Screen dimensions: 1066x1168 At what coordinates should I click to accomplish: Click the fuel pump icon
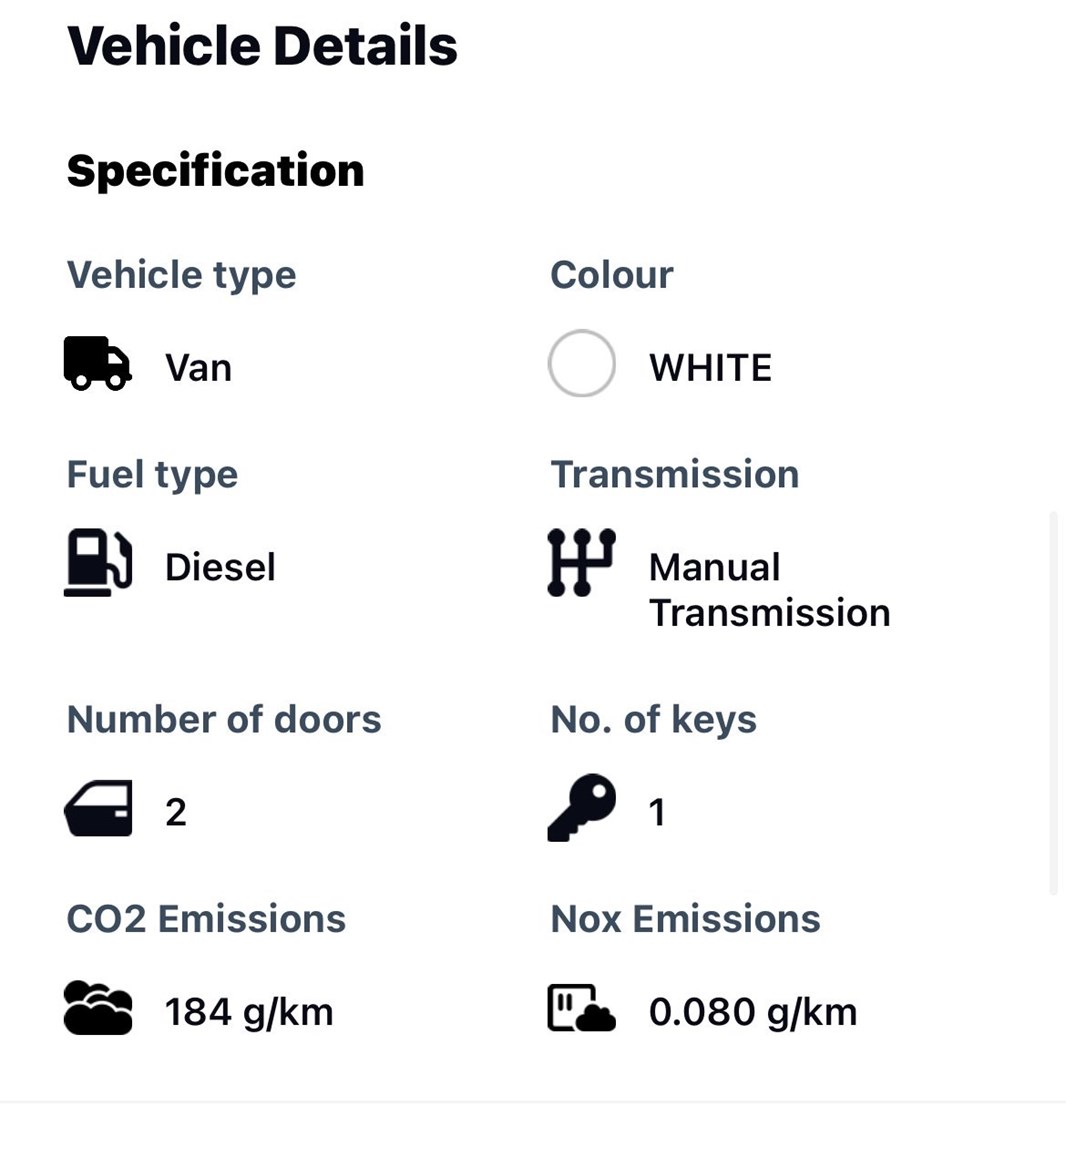coord(98,562)
